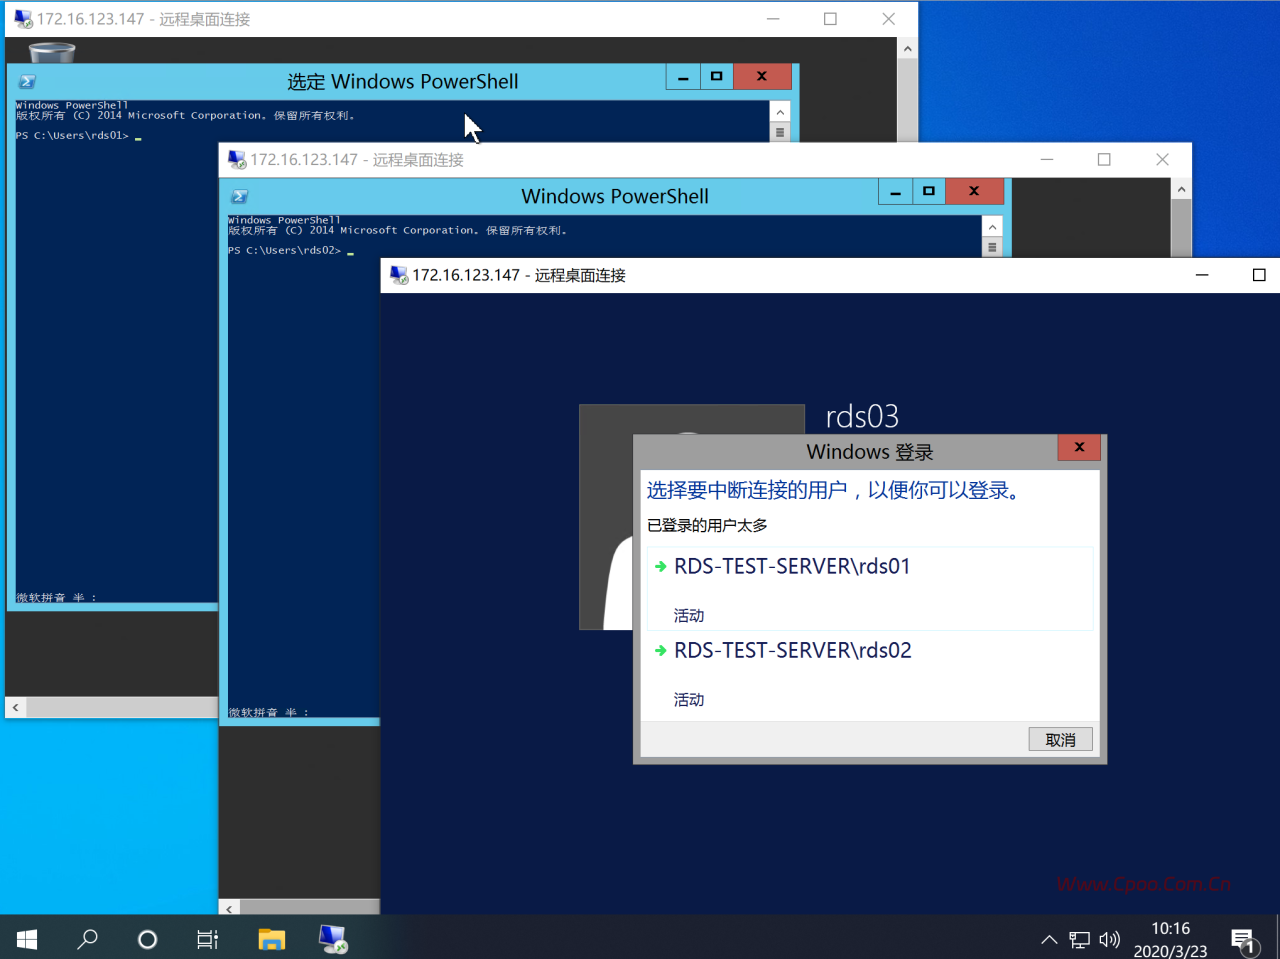Open Cortana circle on taskbar
This screenshot has height=959, width=1280.
click(147, 939)
